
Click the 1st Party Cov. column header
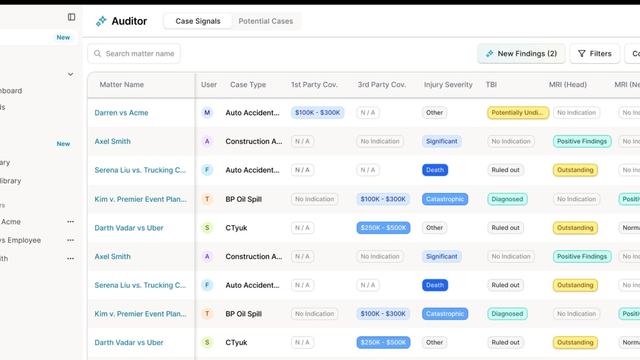(x=314, y=84)
